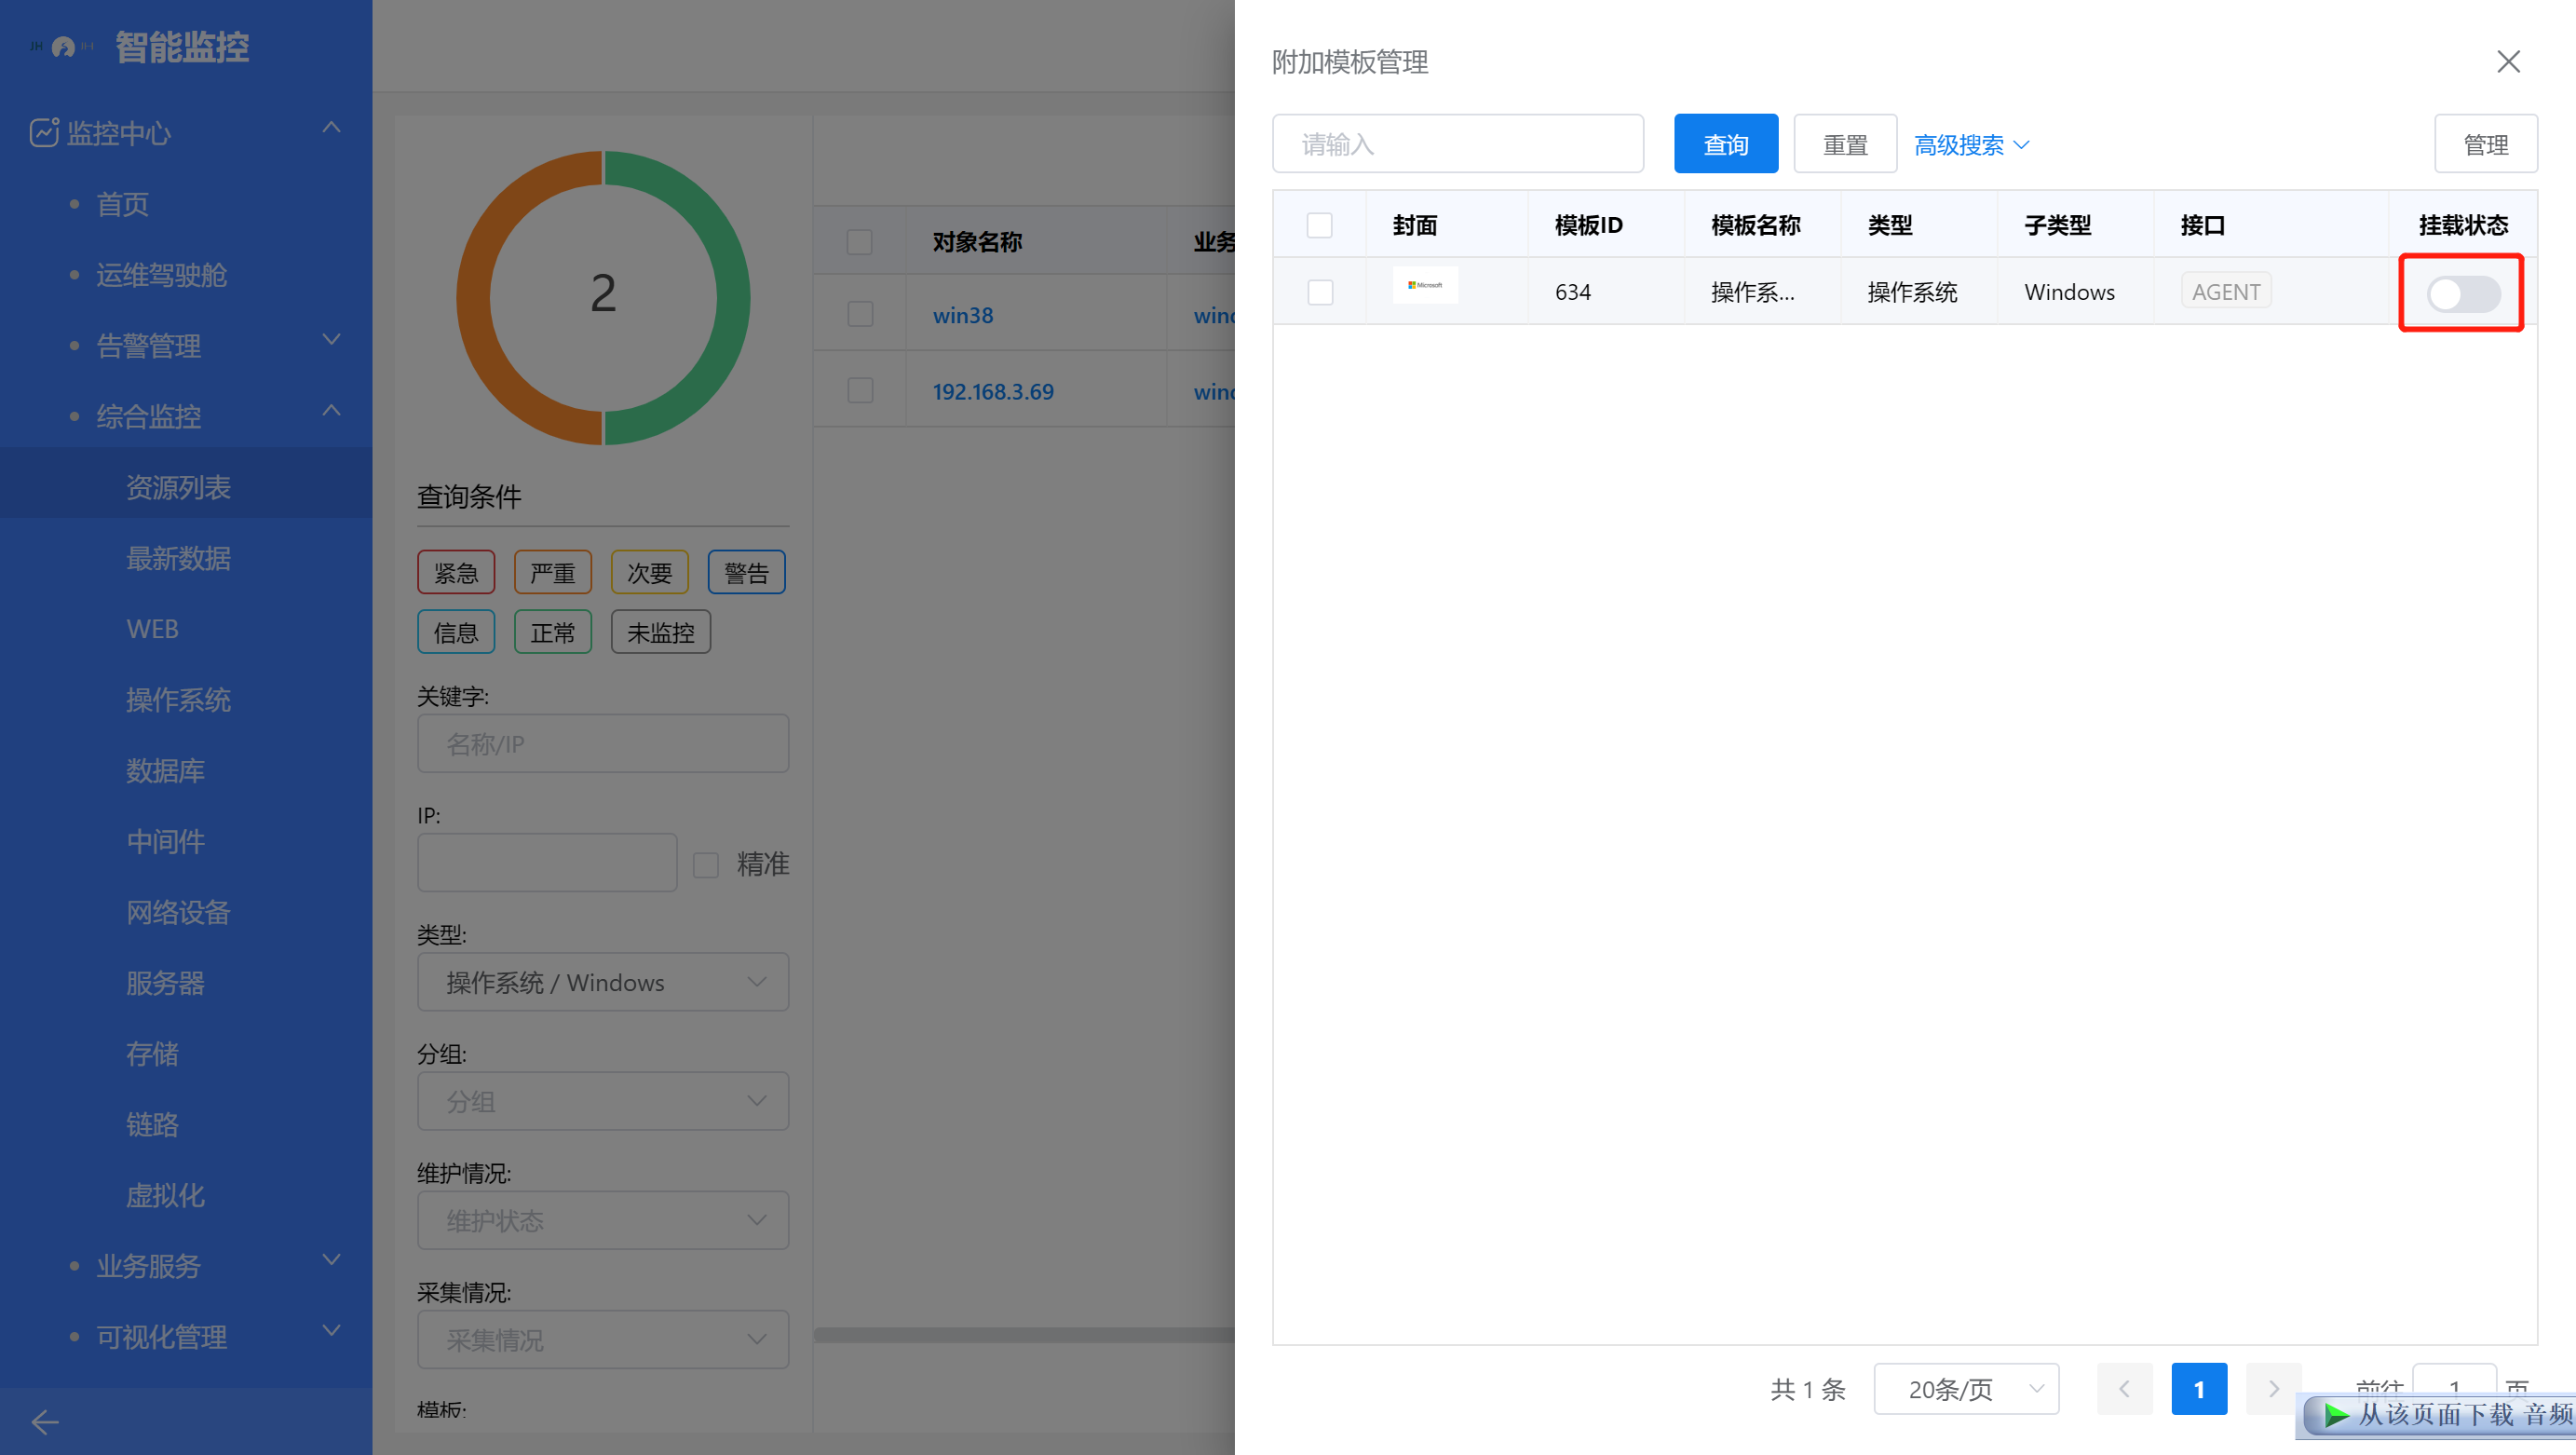2576x1455 pixels.
Task: Open the win38 object link
Action: click(963, 315)
